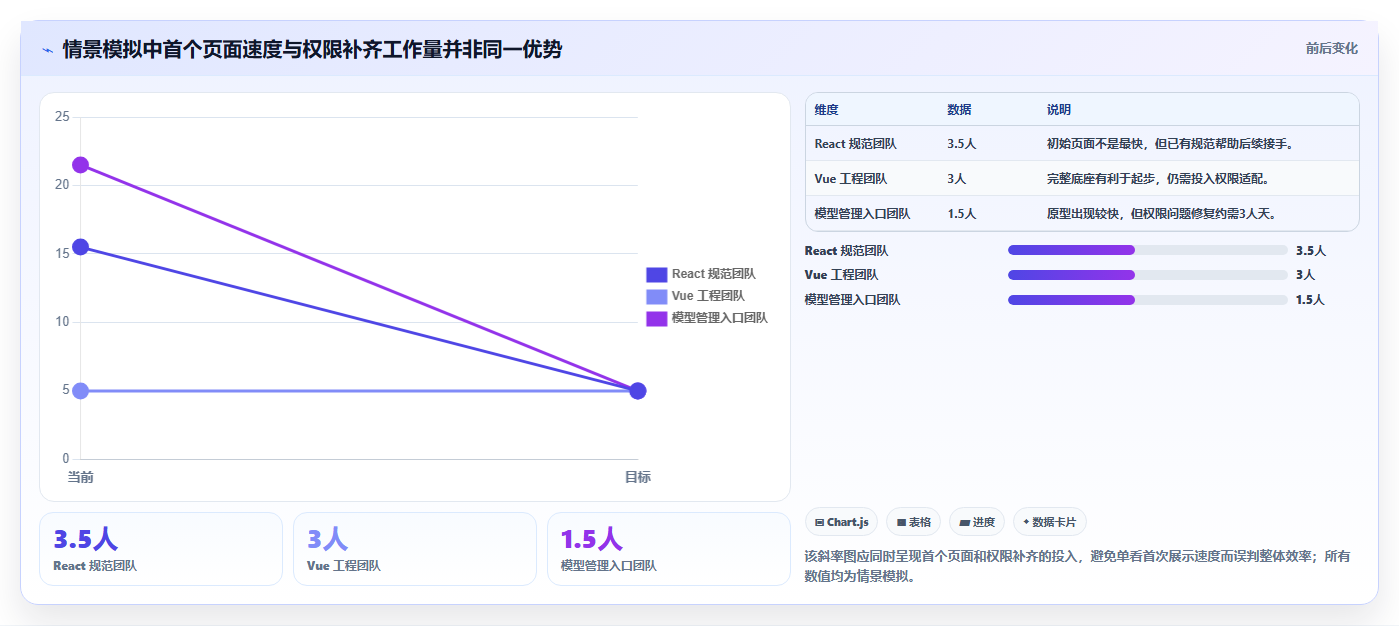
Task: Toggle React 规范团队 legend color box
Action: (x=656, y=274)
